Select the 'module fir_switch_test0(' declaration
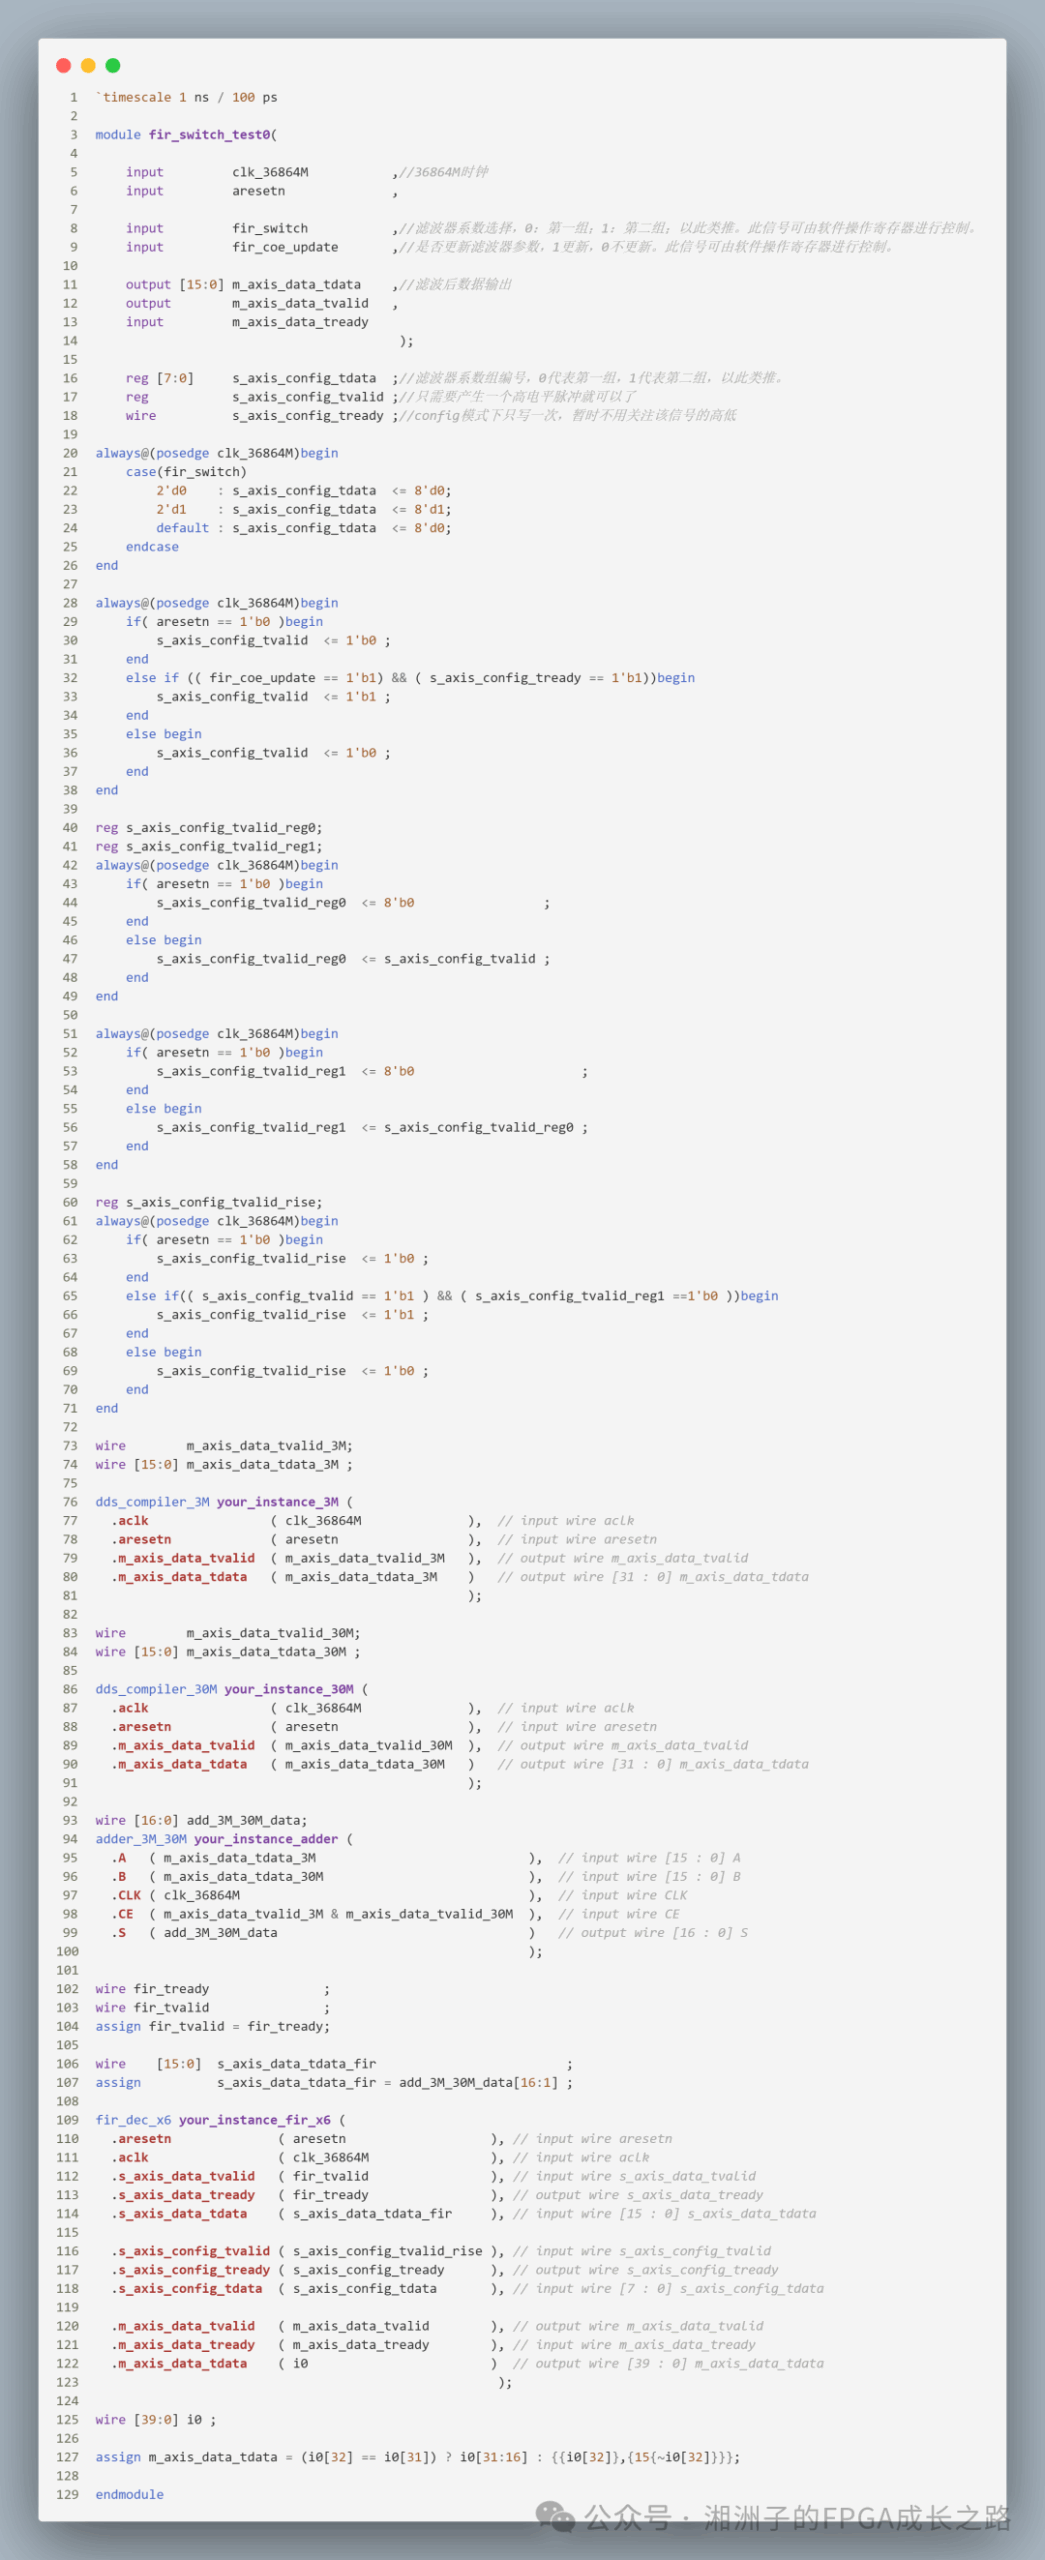This screenshot has width=1045, height=2560. click(x=186, y=134)
